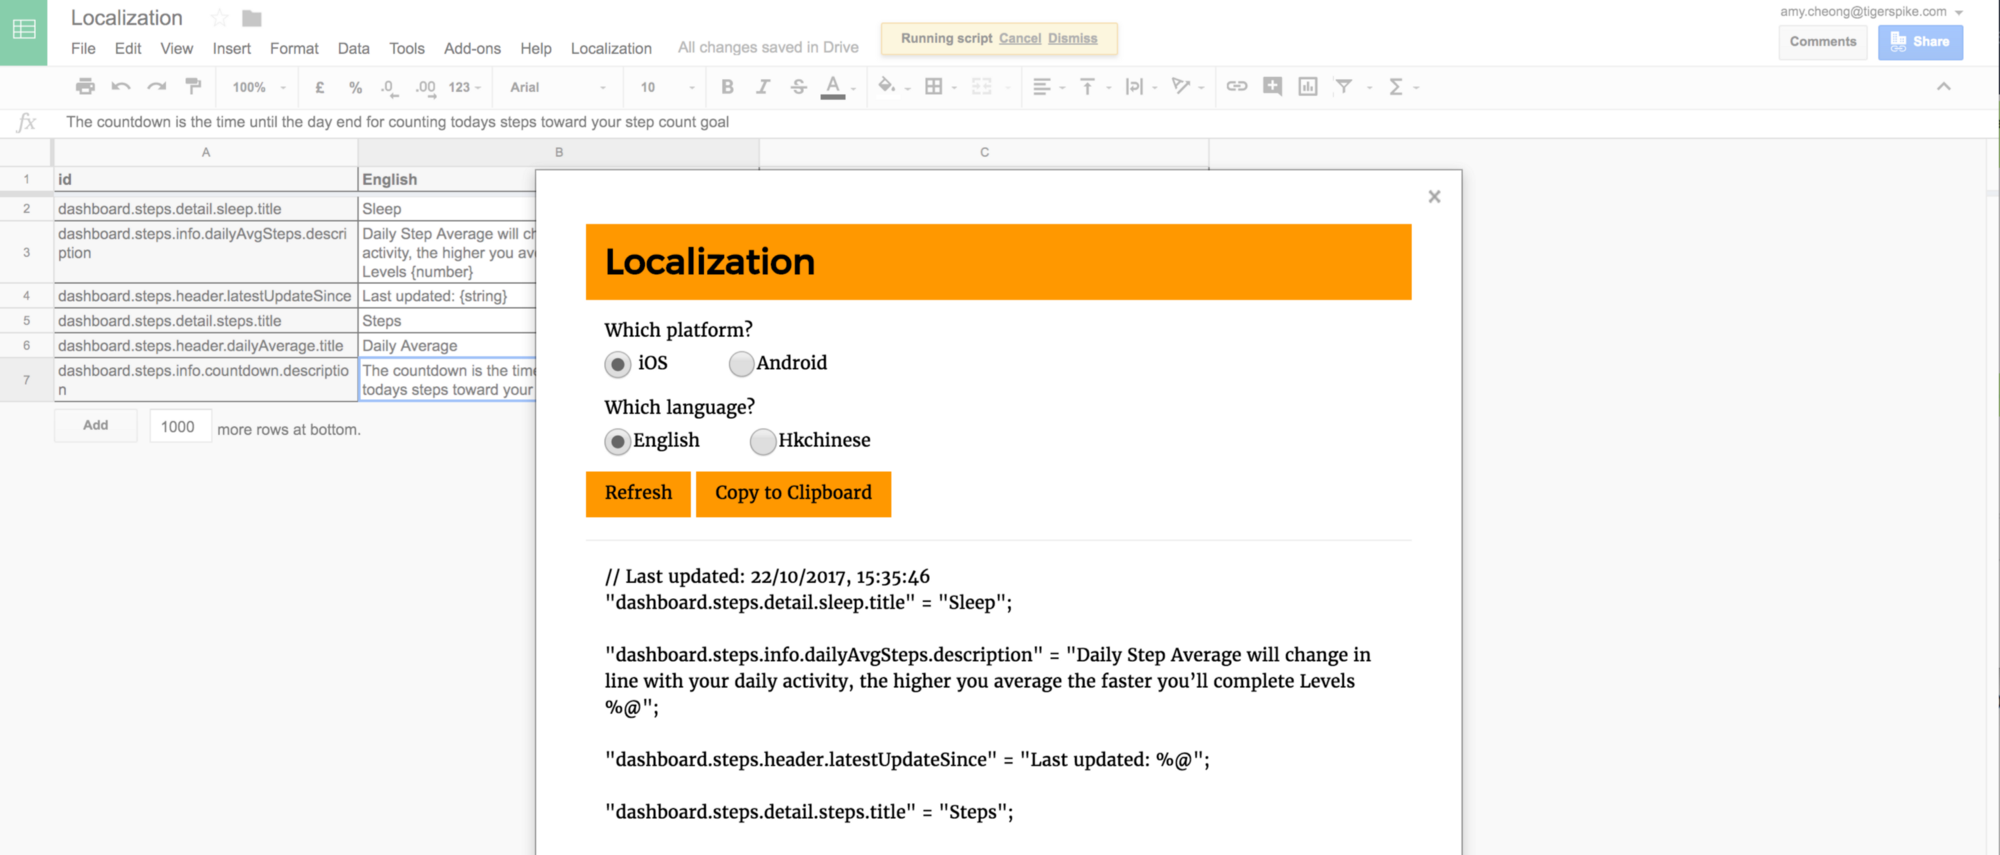This screenshot has height=855, width=2000.
Task: Click the Filter icon
Action: [1344, 87]
